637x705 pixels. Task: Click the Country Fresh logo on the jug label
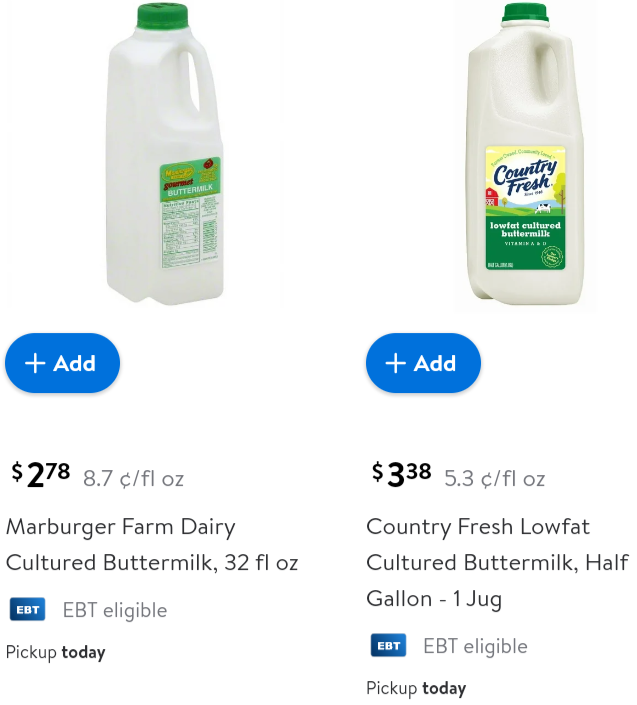pos(525,176)
